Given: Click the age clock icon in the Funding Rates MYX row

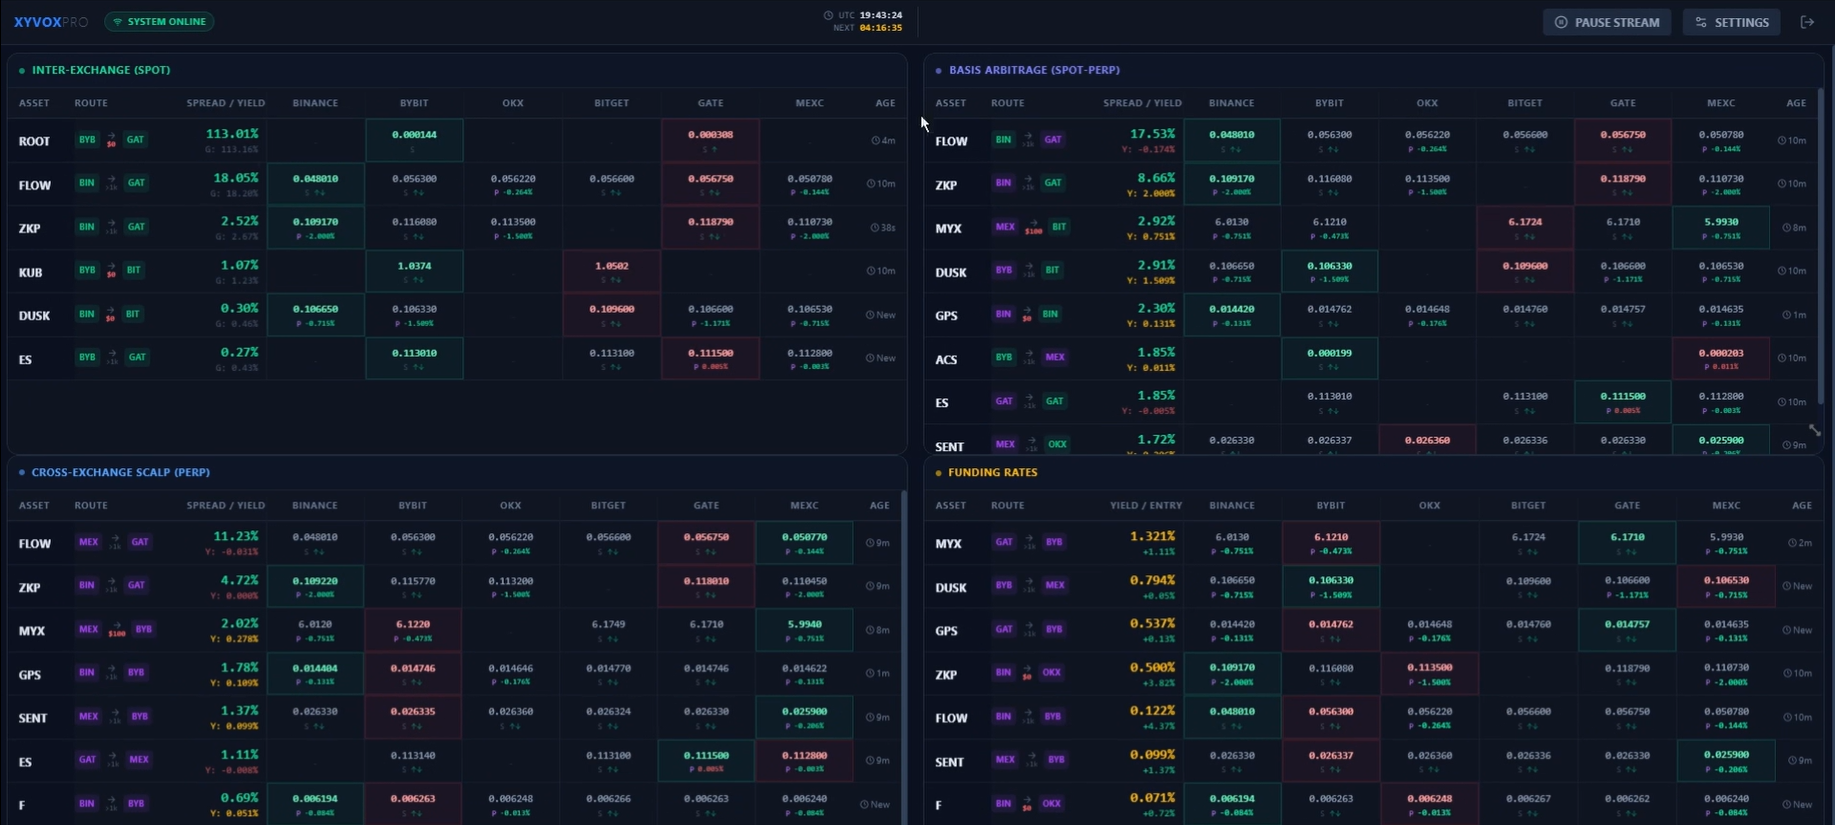Looking at the screenshot, I should click(1793, 543).
